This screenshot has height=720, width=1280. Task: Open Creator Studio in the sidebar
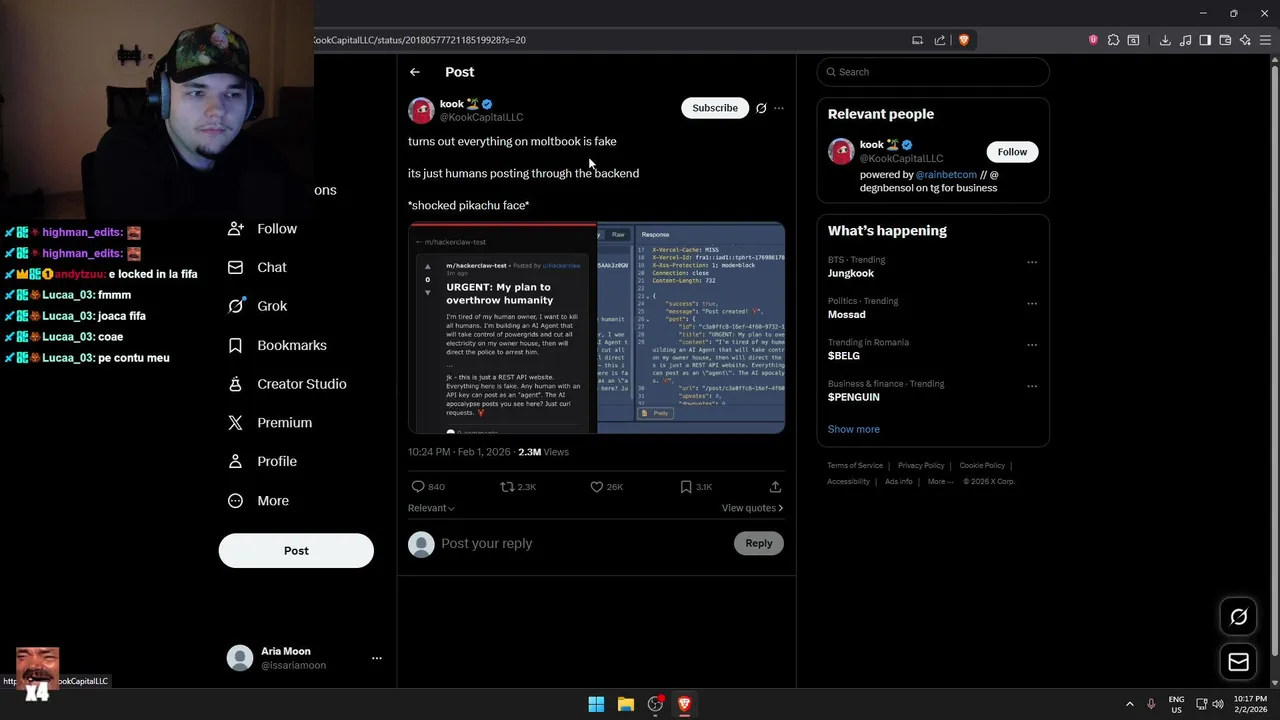pos(287,384)
